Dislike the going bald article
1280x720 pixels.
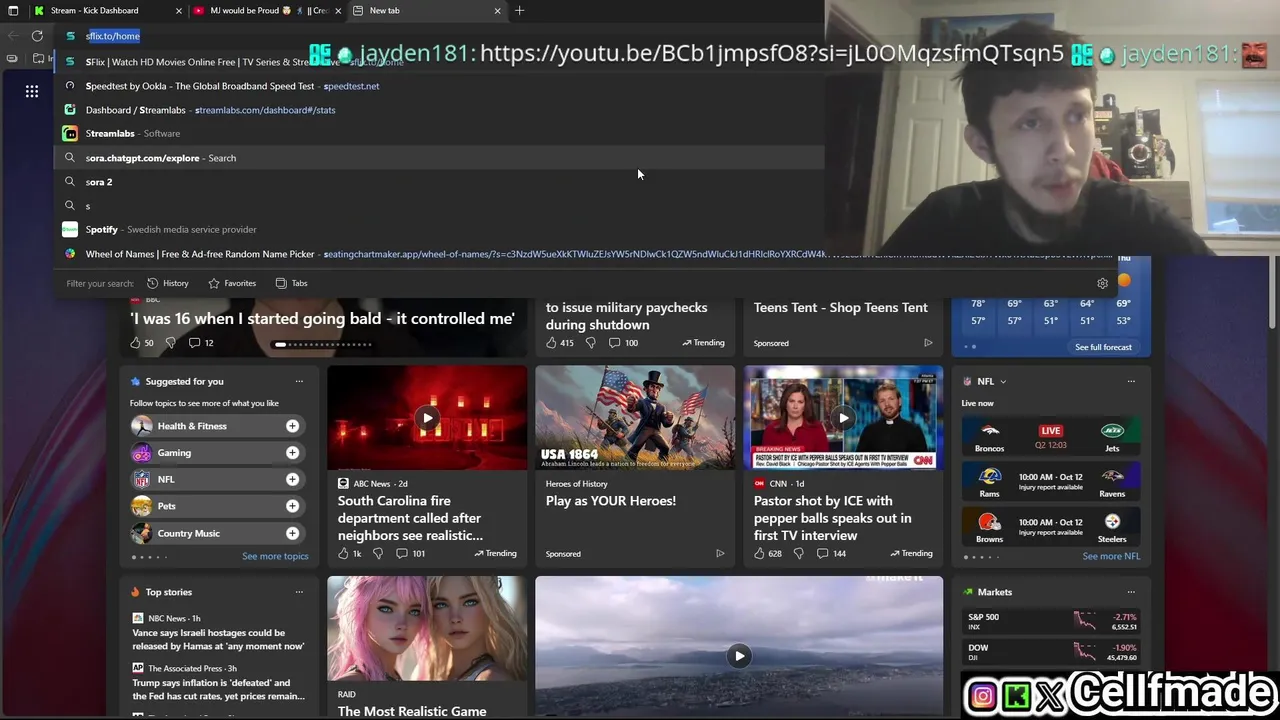170,343
